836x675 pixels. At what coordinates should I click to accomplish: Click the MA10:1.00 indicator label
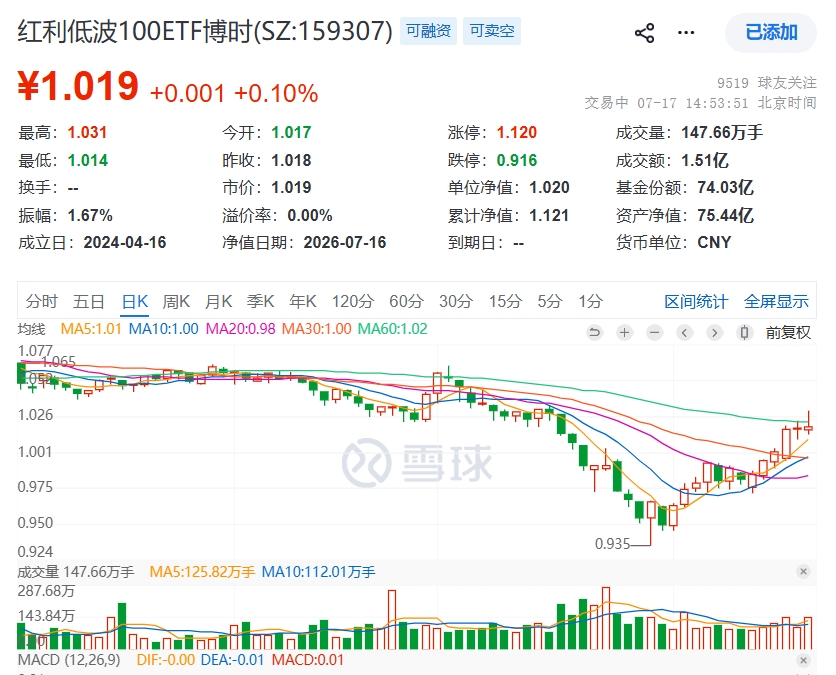pyautogui.click(x=164, y=328)
